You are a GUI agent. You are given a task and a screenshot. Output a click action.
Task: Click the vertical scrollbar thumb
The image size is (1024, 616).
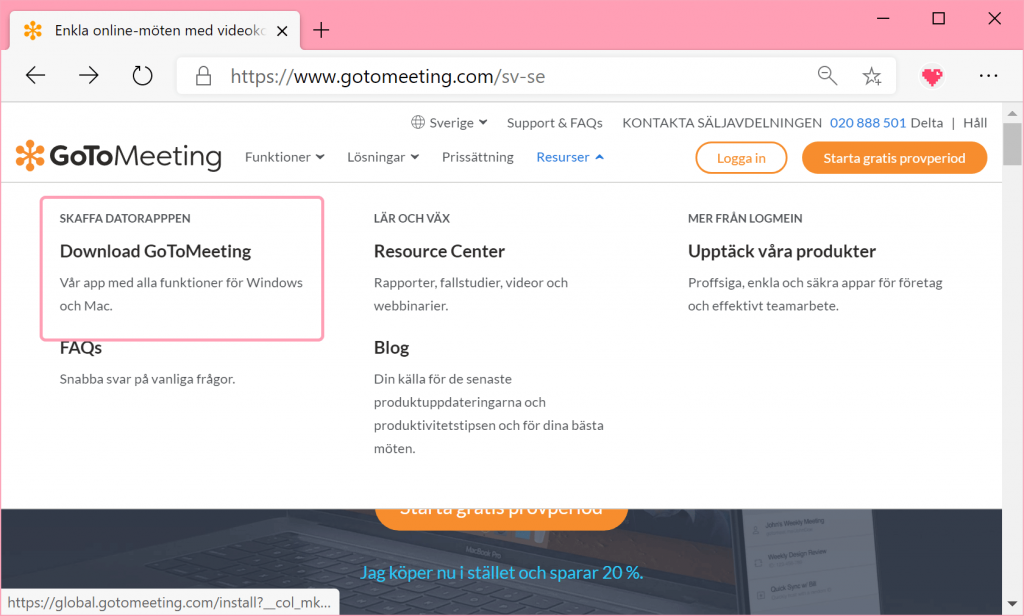click(1012, 144)
